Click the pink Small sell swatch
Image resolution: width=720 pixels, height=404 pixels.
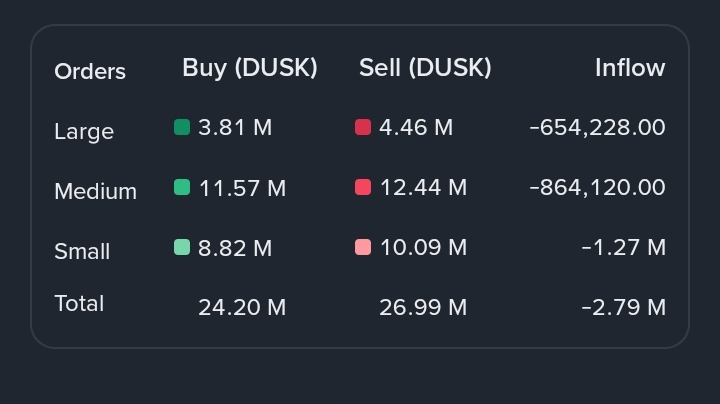(363, 247)
